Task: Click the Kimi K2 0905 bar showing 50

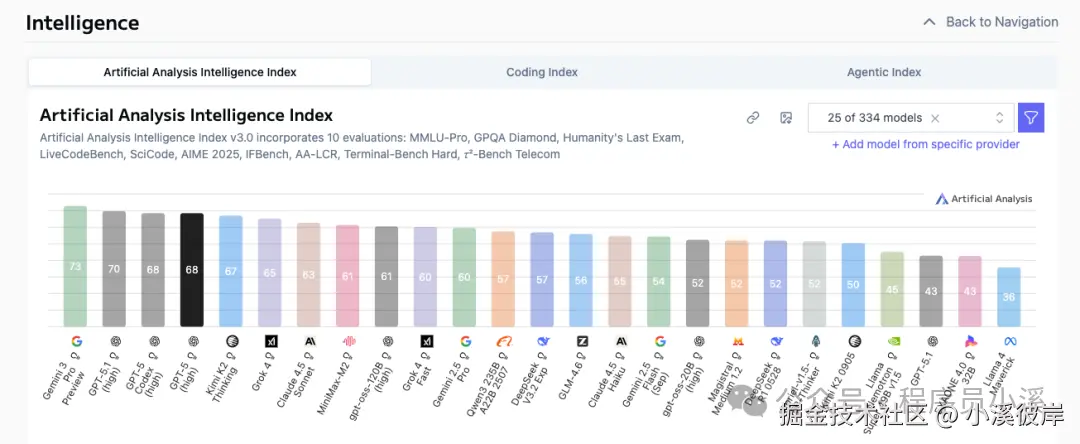Action: coord(853,285)
